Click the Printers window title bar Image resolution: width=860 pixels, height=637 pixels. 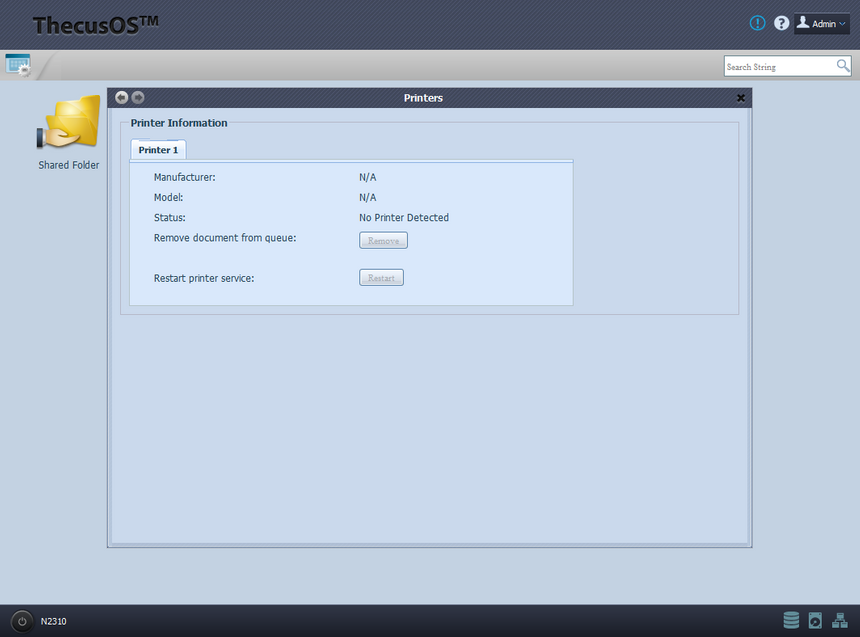[423, 98]
